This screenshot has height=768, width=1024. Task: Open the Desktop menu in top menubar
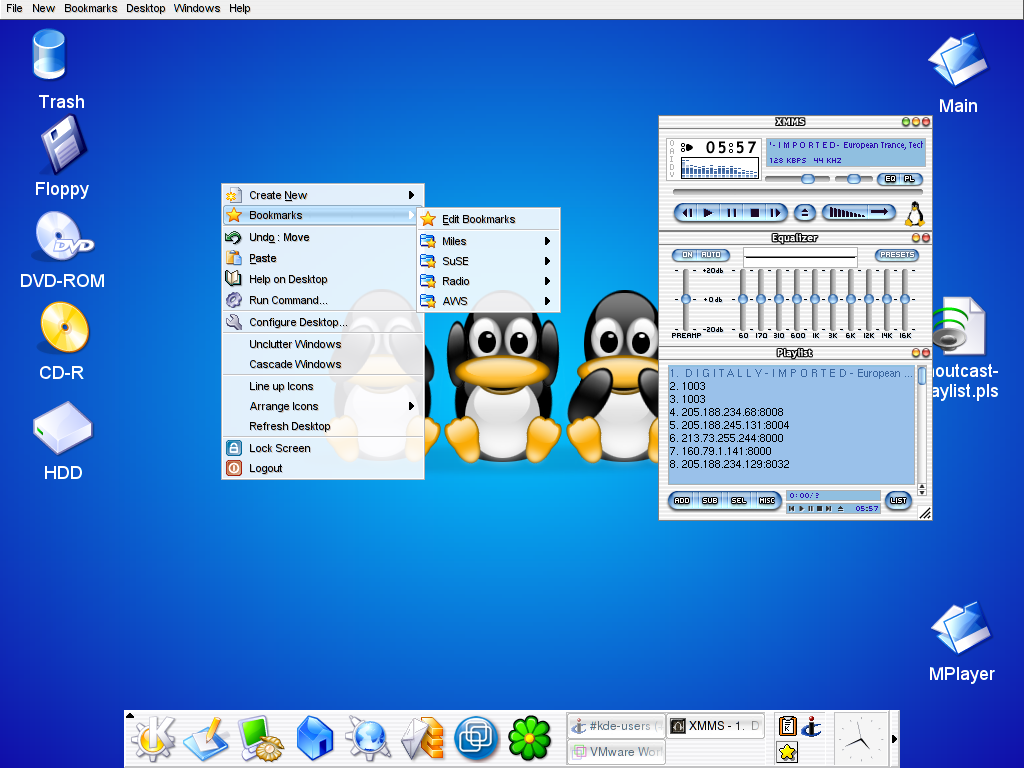(146, 8)
